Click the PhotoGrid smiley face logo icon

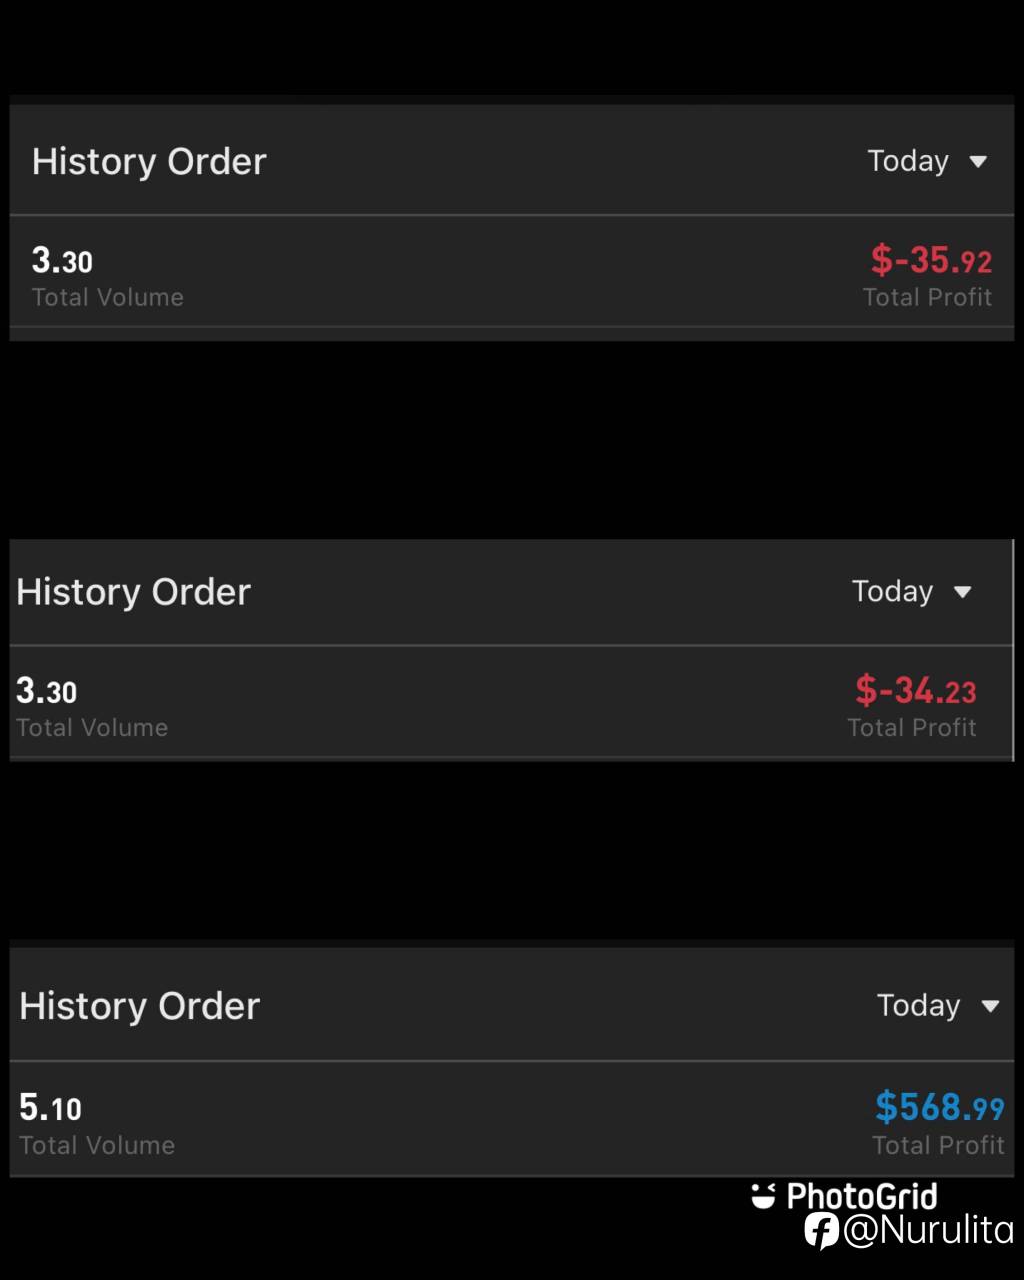point(764,1196)
